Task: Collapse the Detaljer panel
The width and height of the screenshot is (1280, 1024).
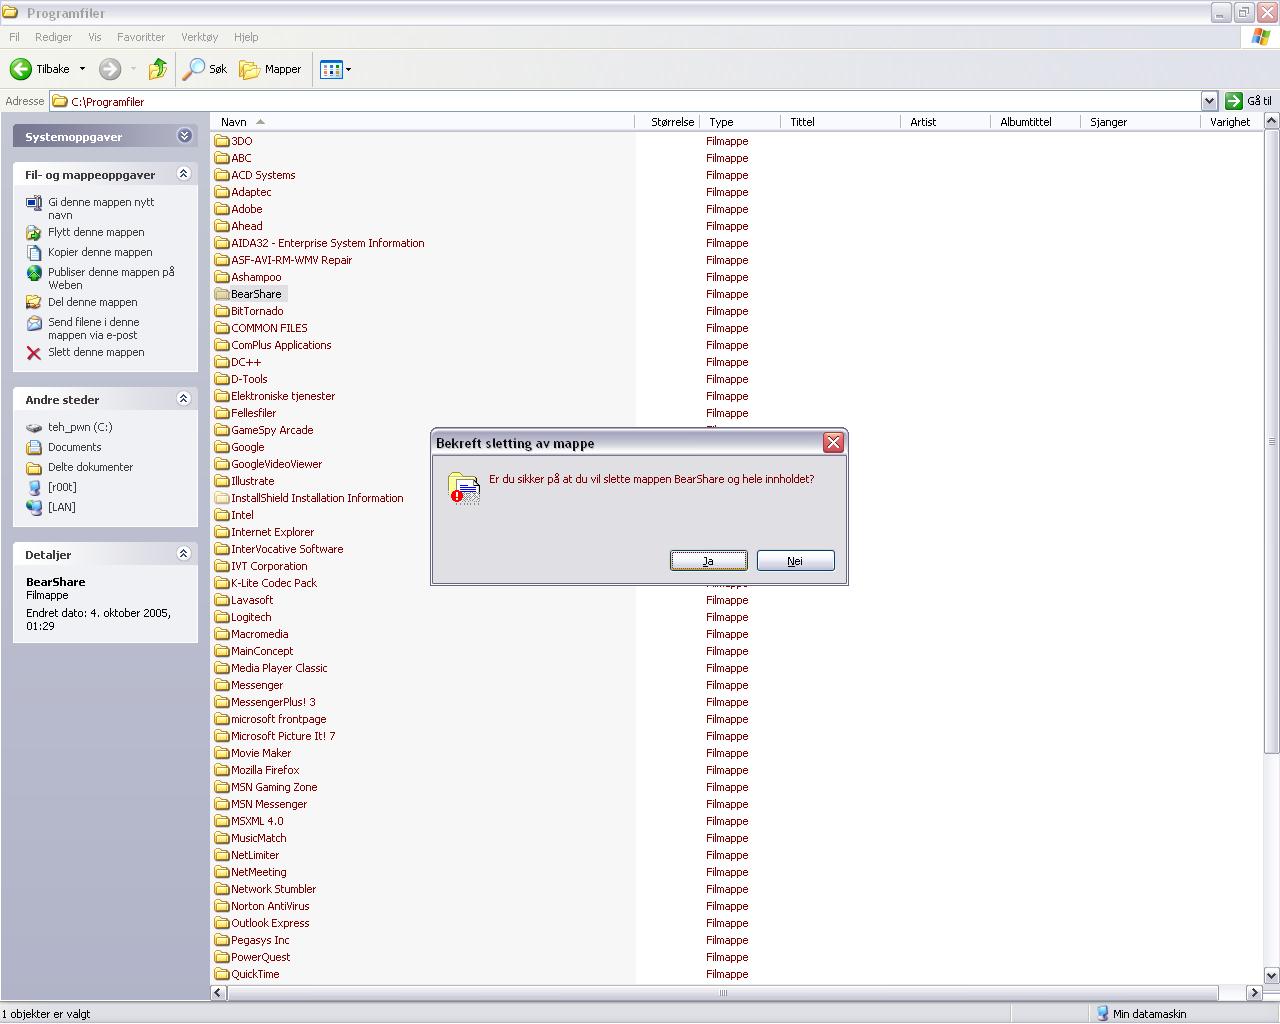Action: 184,554
